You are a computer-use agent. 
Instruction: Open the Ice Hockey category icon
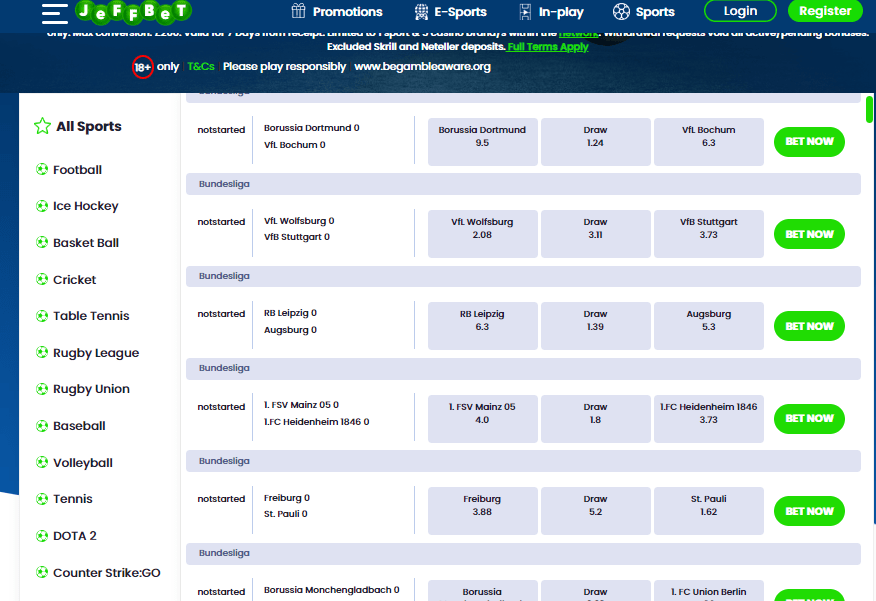[x=43, y=206]
